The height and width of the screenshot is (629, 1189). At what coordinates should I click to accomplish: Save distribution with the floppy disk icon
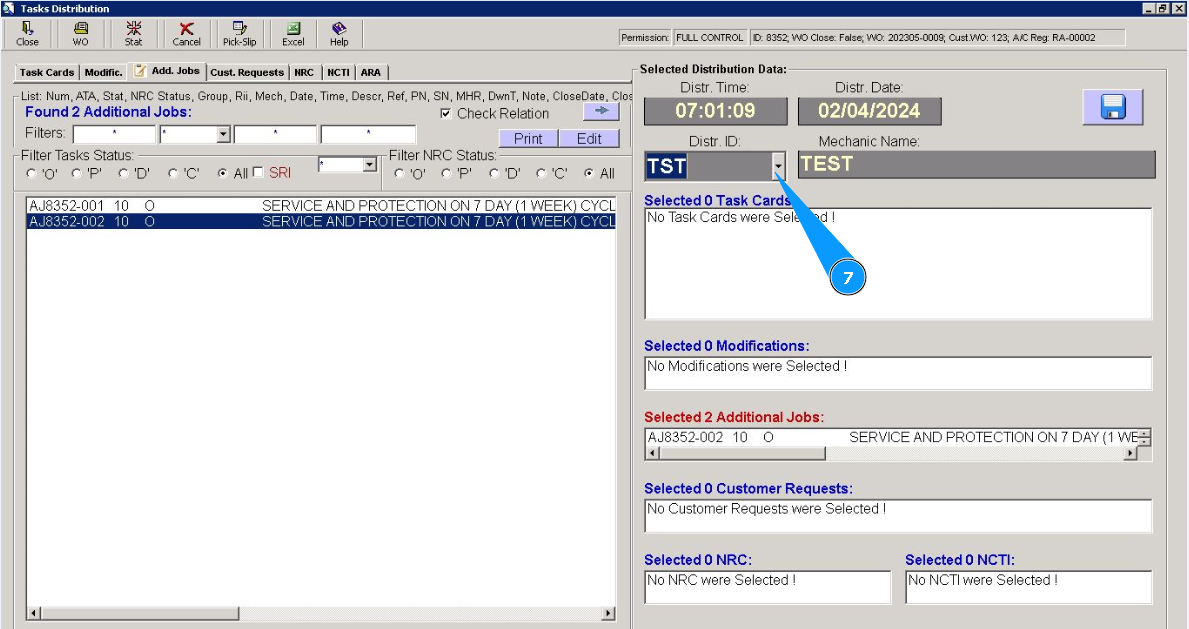pyautogui.click(x=1112, y=107)
